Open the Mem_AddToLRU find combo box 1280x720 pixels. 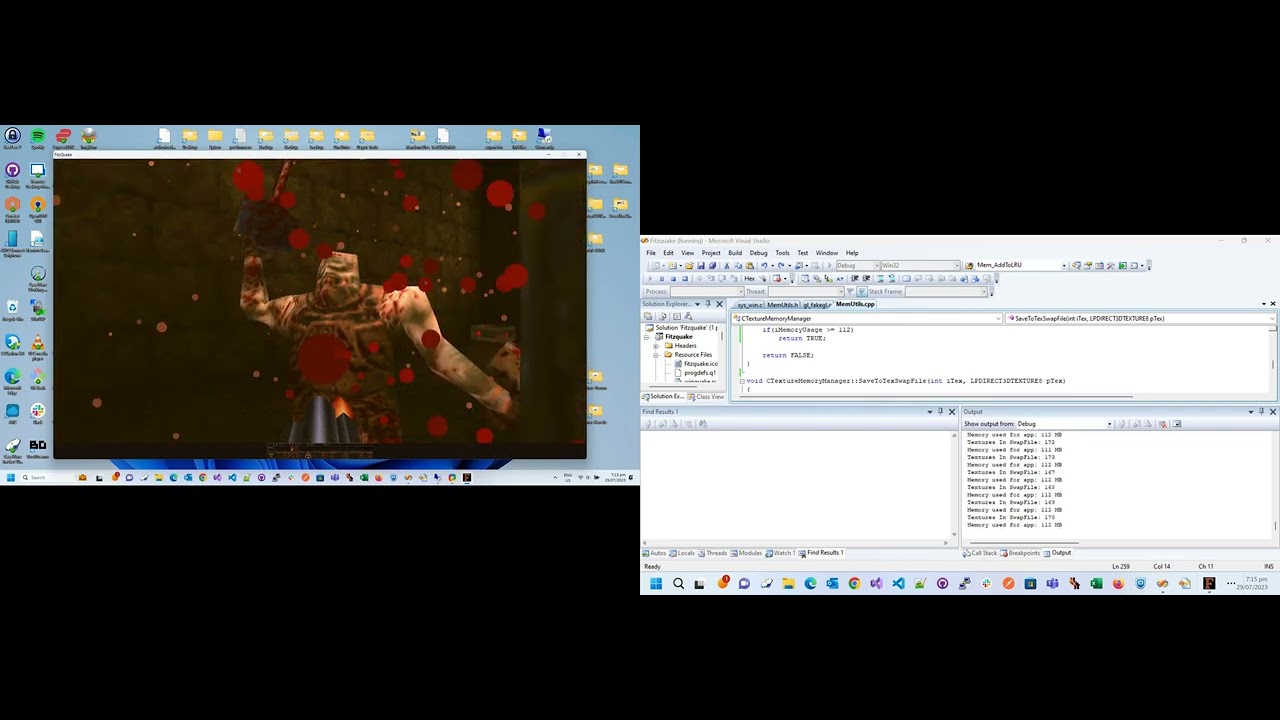click(1064, 265)
